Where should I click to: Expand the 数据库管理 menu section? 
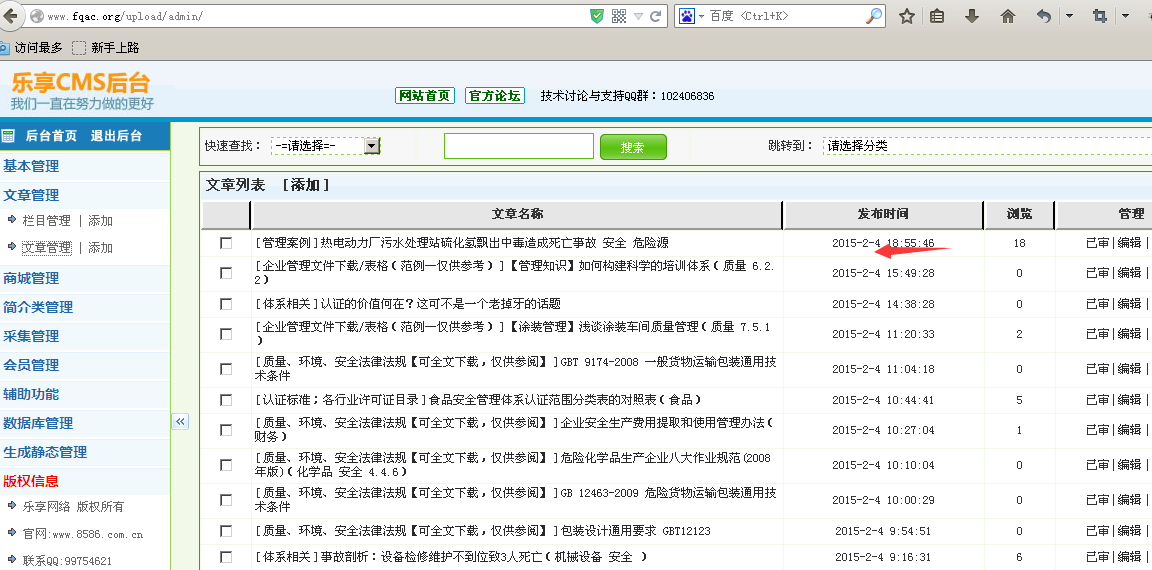pyautogui.click(x=38, y=423)
